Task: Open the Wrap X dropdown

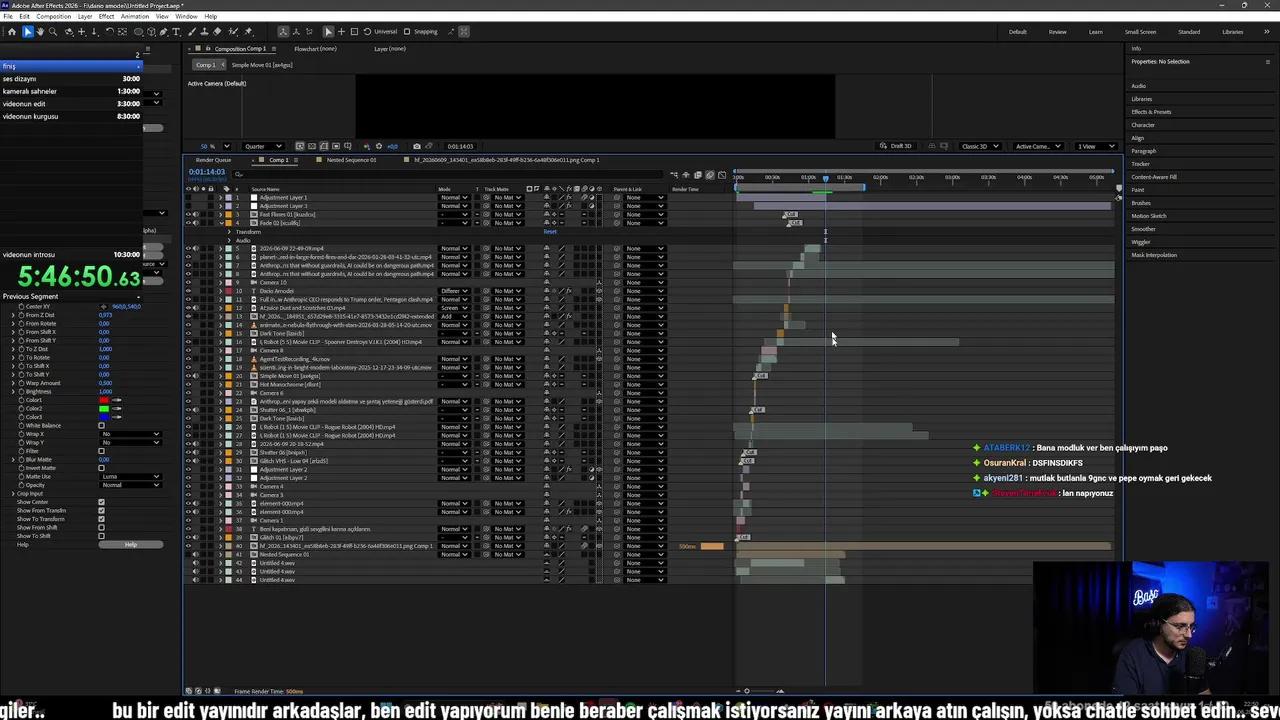Action: [131, 434]
